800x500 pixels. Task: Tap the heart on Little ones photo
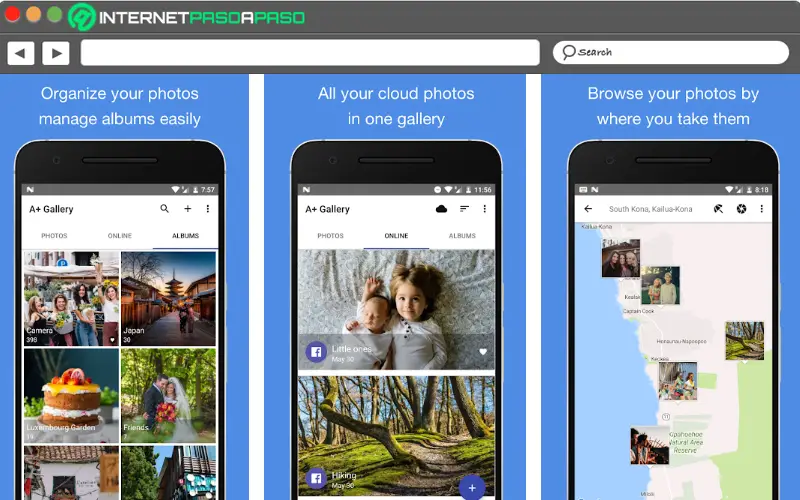point(483,352)
